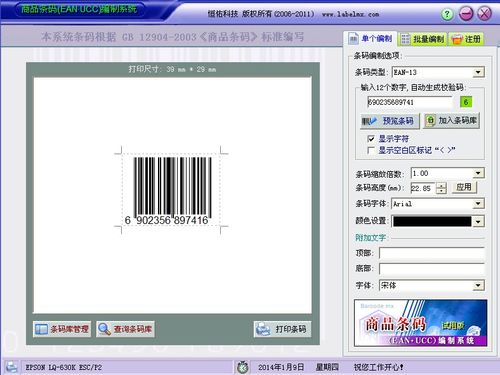Screen dimensions: 500x375
Task: Click the weekday text 星期四
Action: 327,367
